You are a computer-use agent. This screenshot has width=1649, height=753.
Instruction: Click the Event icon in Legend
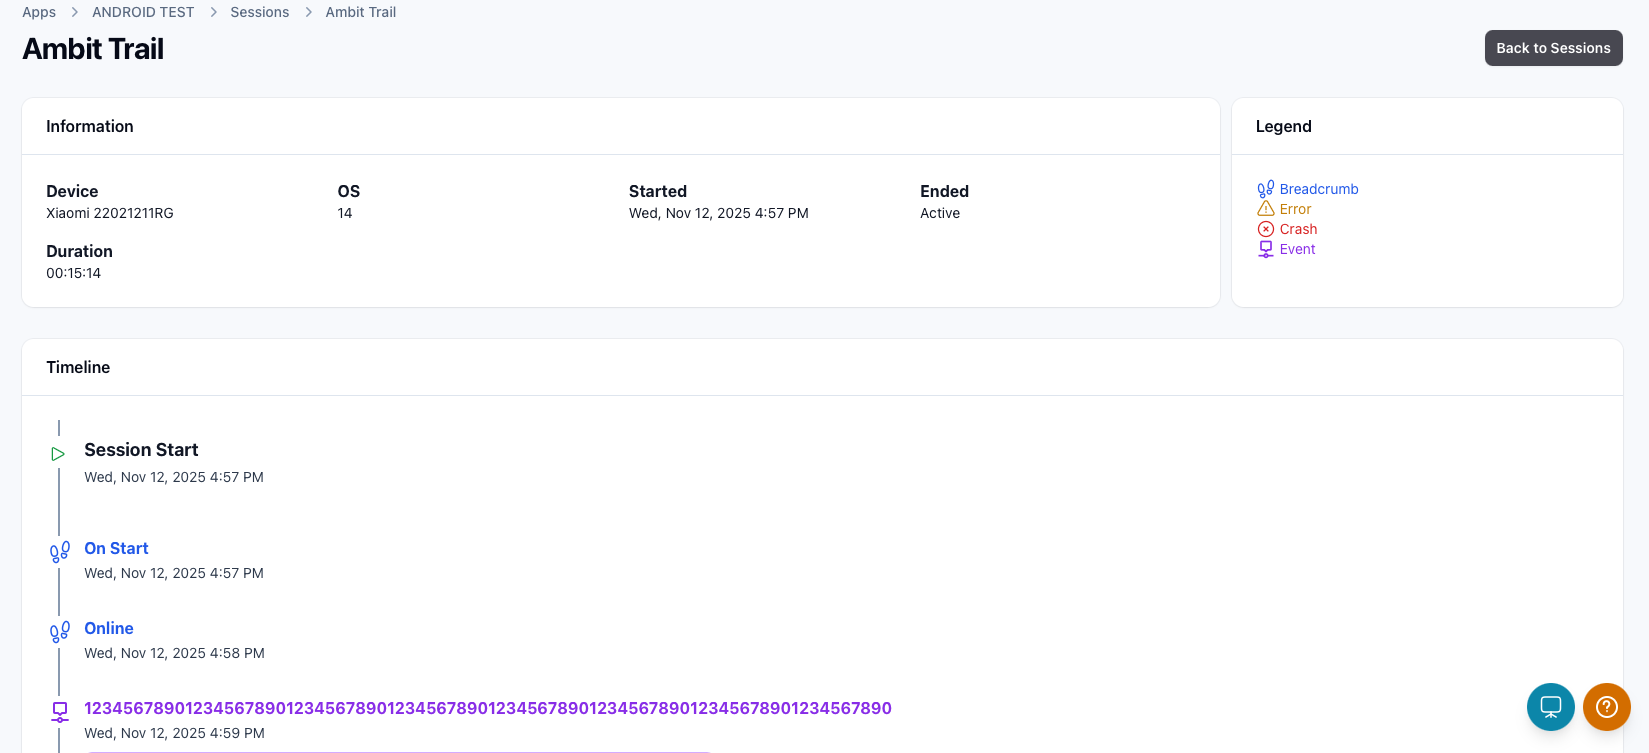coord(1265,249)
